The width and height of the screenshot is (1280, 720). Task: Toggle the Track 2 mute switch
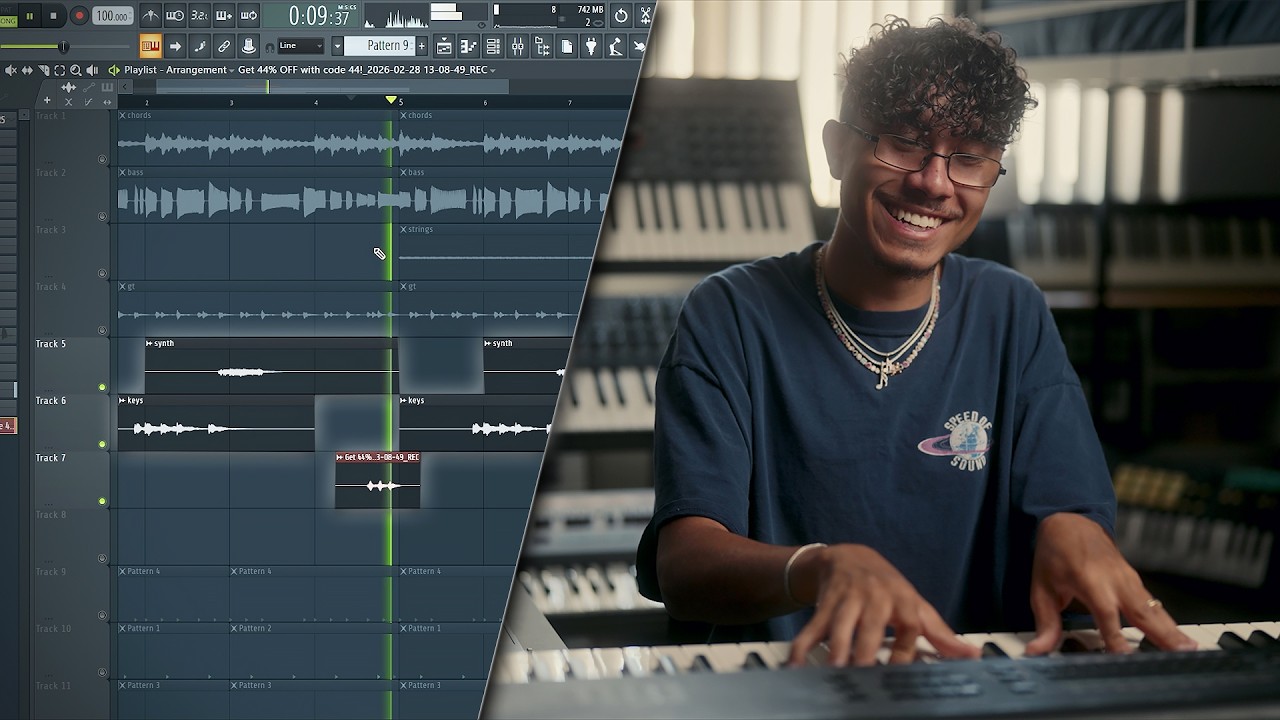[102, 216]
